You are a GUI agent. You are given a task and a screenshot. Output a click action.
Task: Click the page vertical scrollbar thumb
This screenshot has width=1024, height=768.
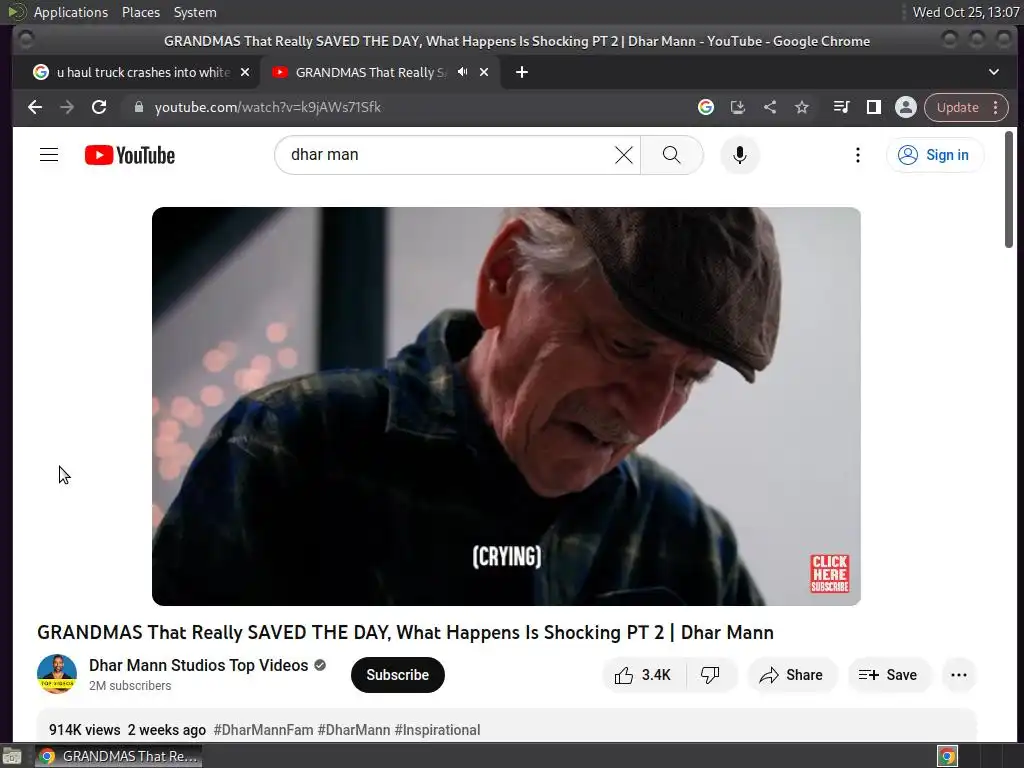(1008, 189)
